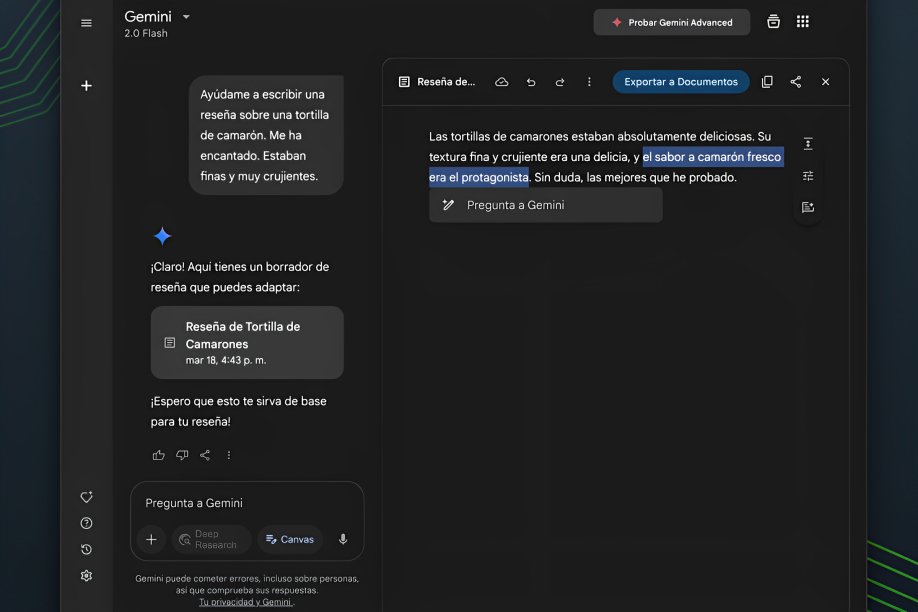The width and height of the screenshot is (918, 612).
Task: Click the suggest edits side icon
Action: point(808,207)
